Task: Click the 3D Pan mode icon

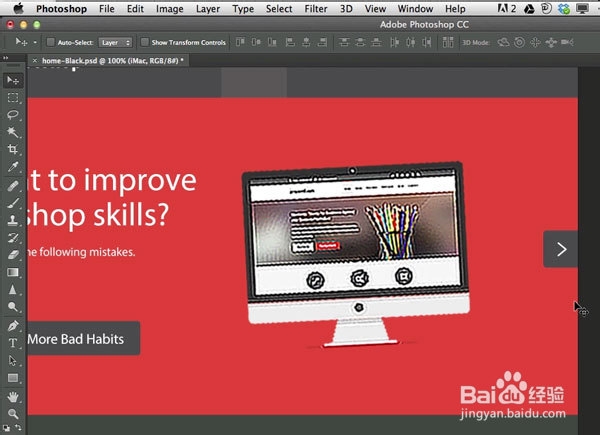Action: (535, 42)
